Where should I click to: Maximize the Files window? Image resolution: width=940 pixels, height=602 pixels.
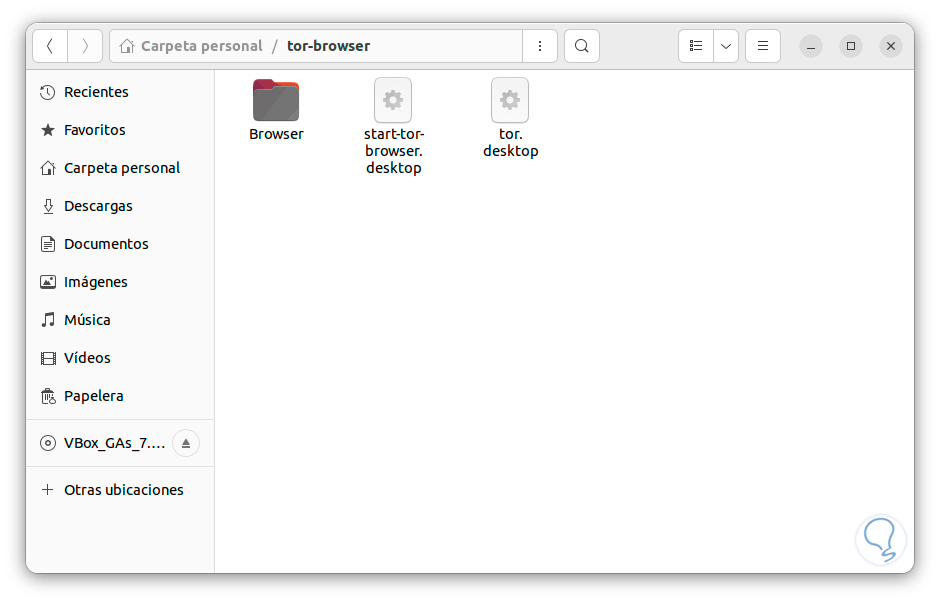pos(851,46)
